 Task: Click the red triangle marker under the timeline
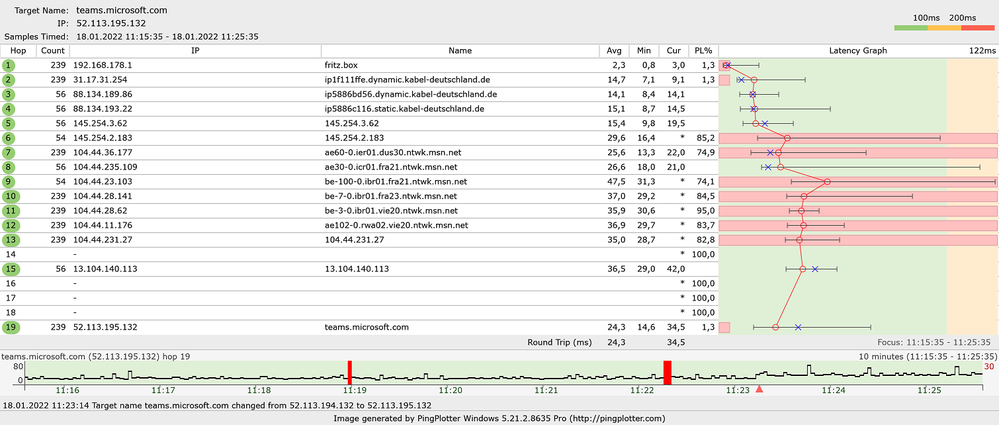click(x=759, y=389)
